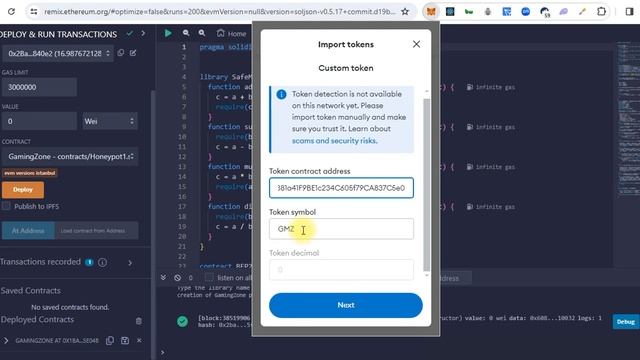Image resolution: width=640 pixels, height=360 pixels.
Task: Pin the GAMINGZONE deployed contract
Action: 125,340
